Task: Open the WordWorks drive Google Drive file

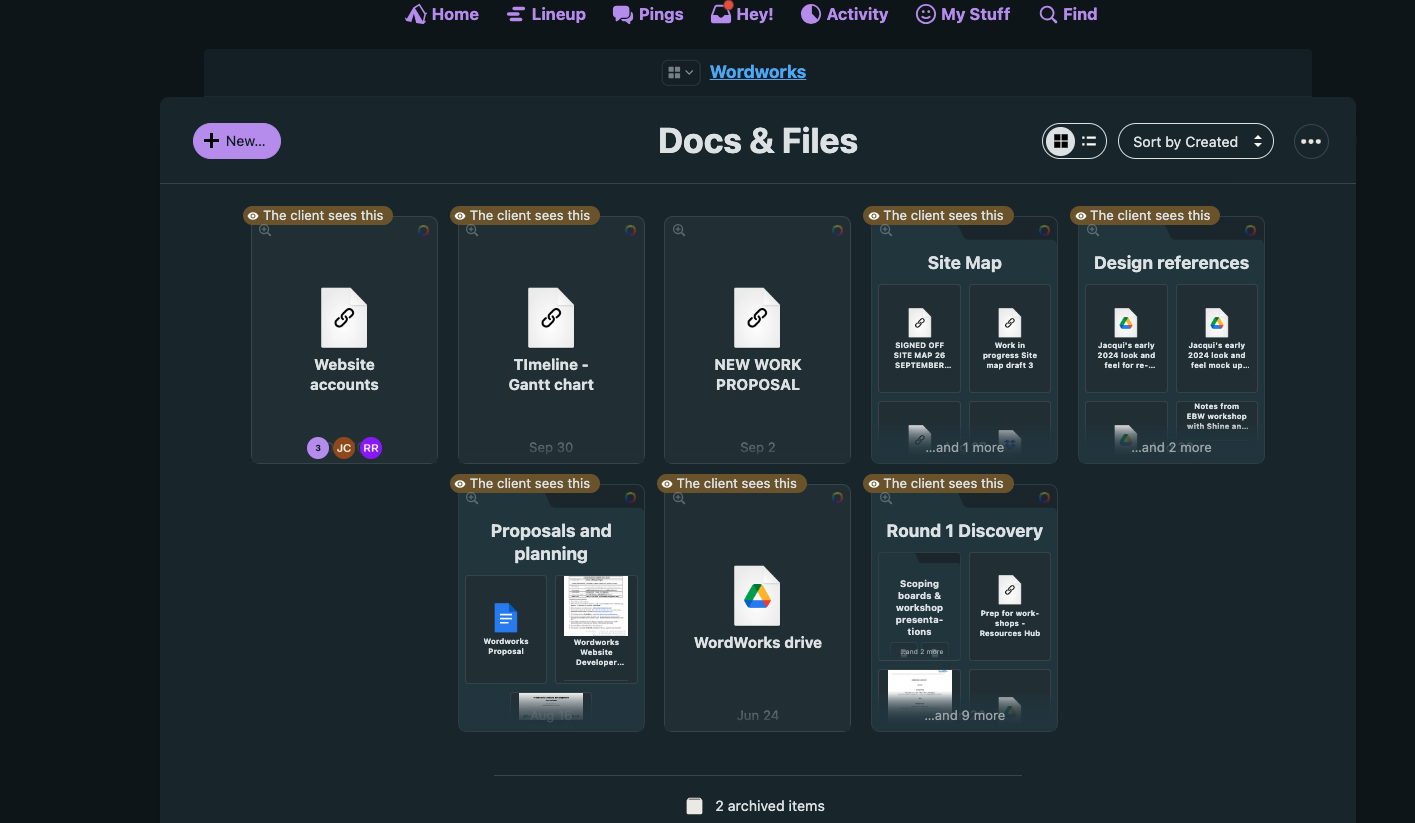Action: 757,596
